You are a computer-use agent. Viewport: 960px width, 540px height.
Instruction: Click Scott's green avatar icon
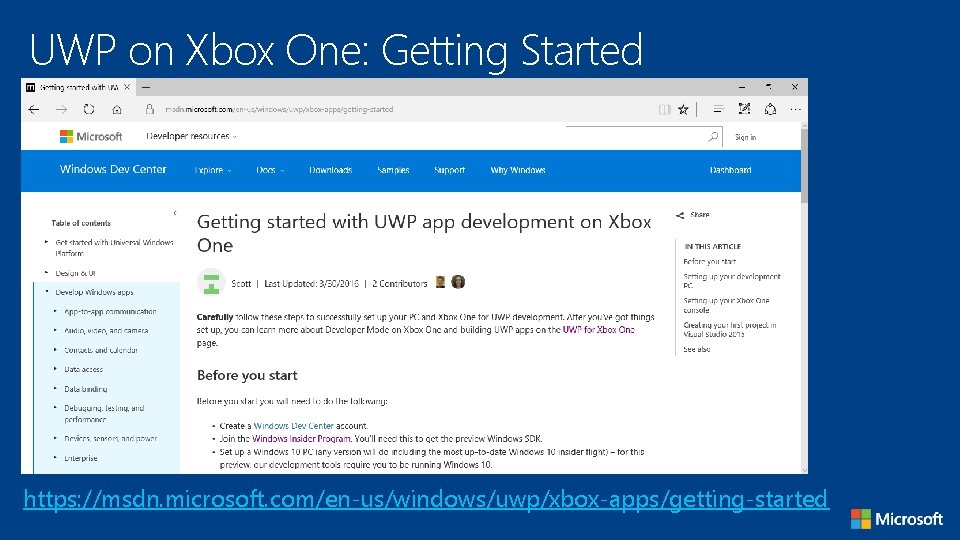[211, 283]
